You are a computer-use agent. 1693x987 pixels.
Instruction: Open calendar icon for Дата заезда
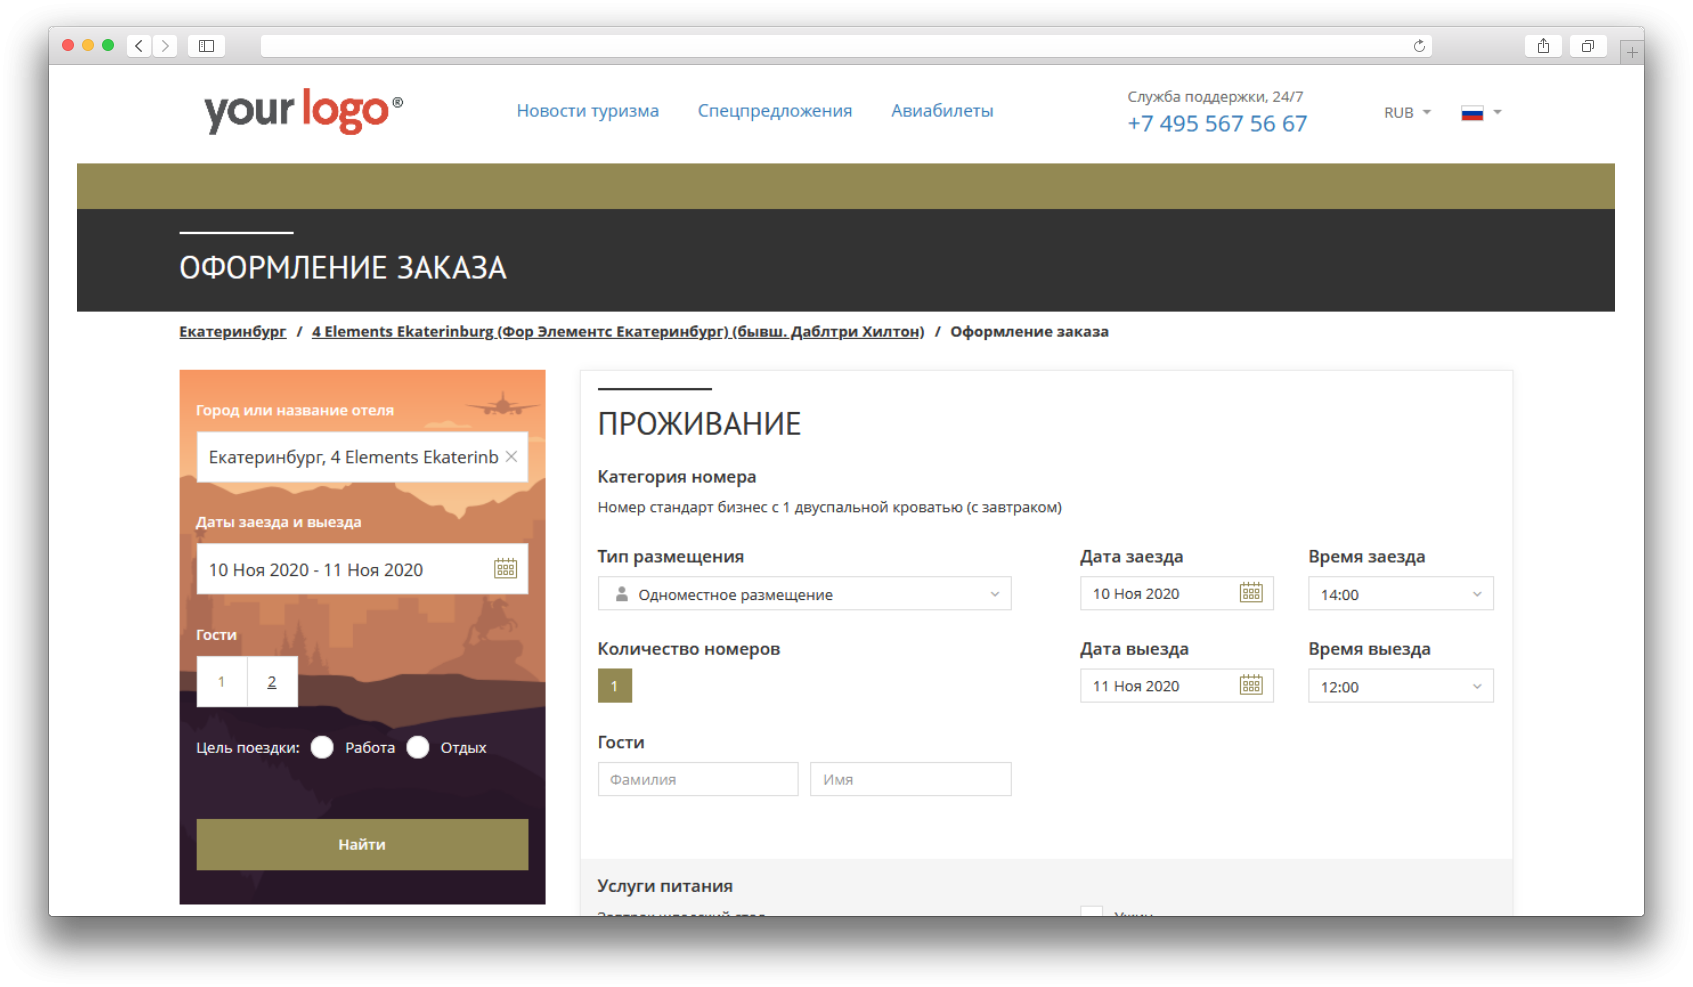pos(1251,593)
